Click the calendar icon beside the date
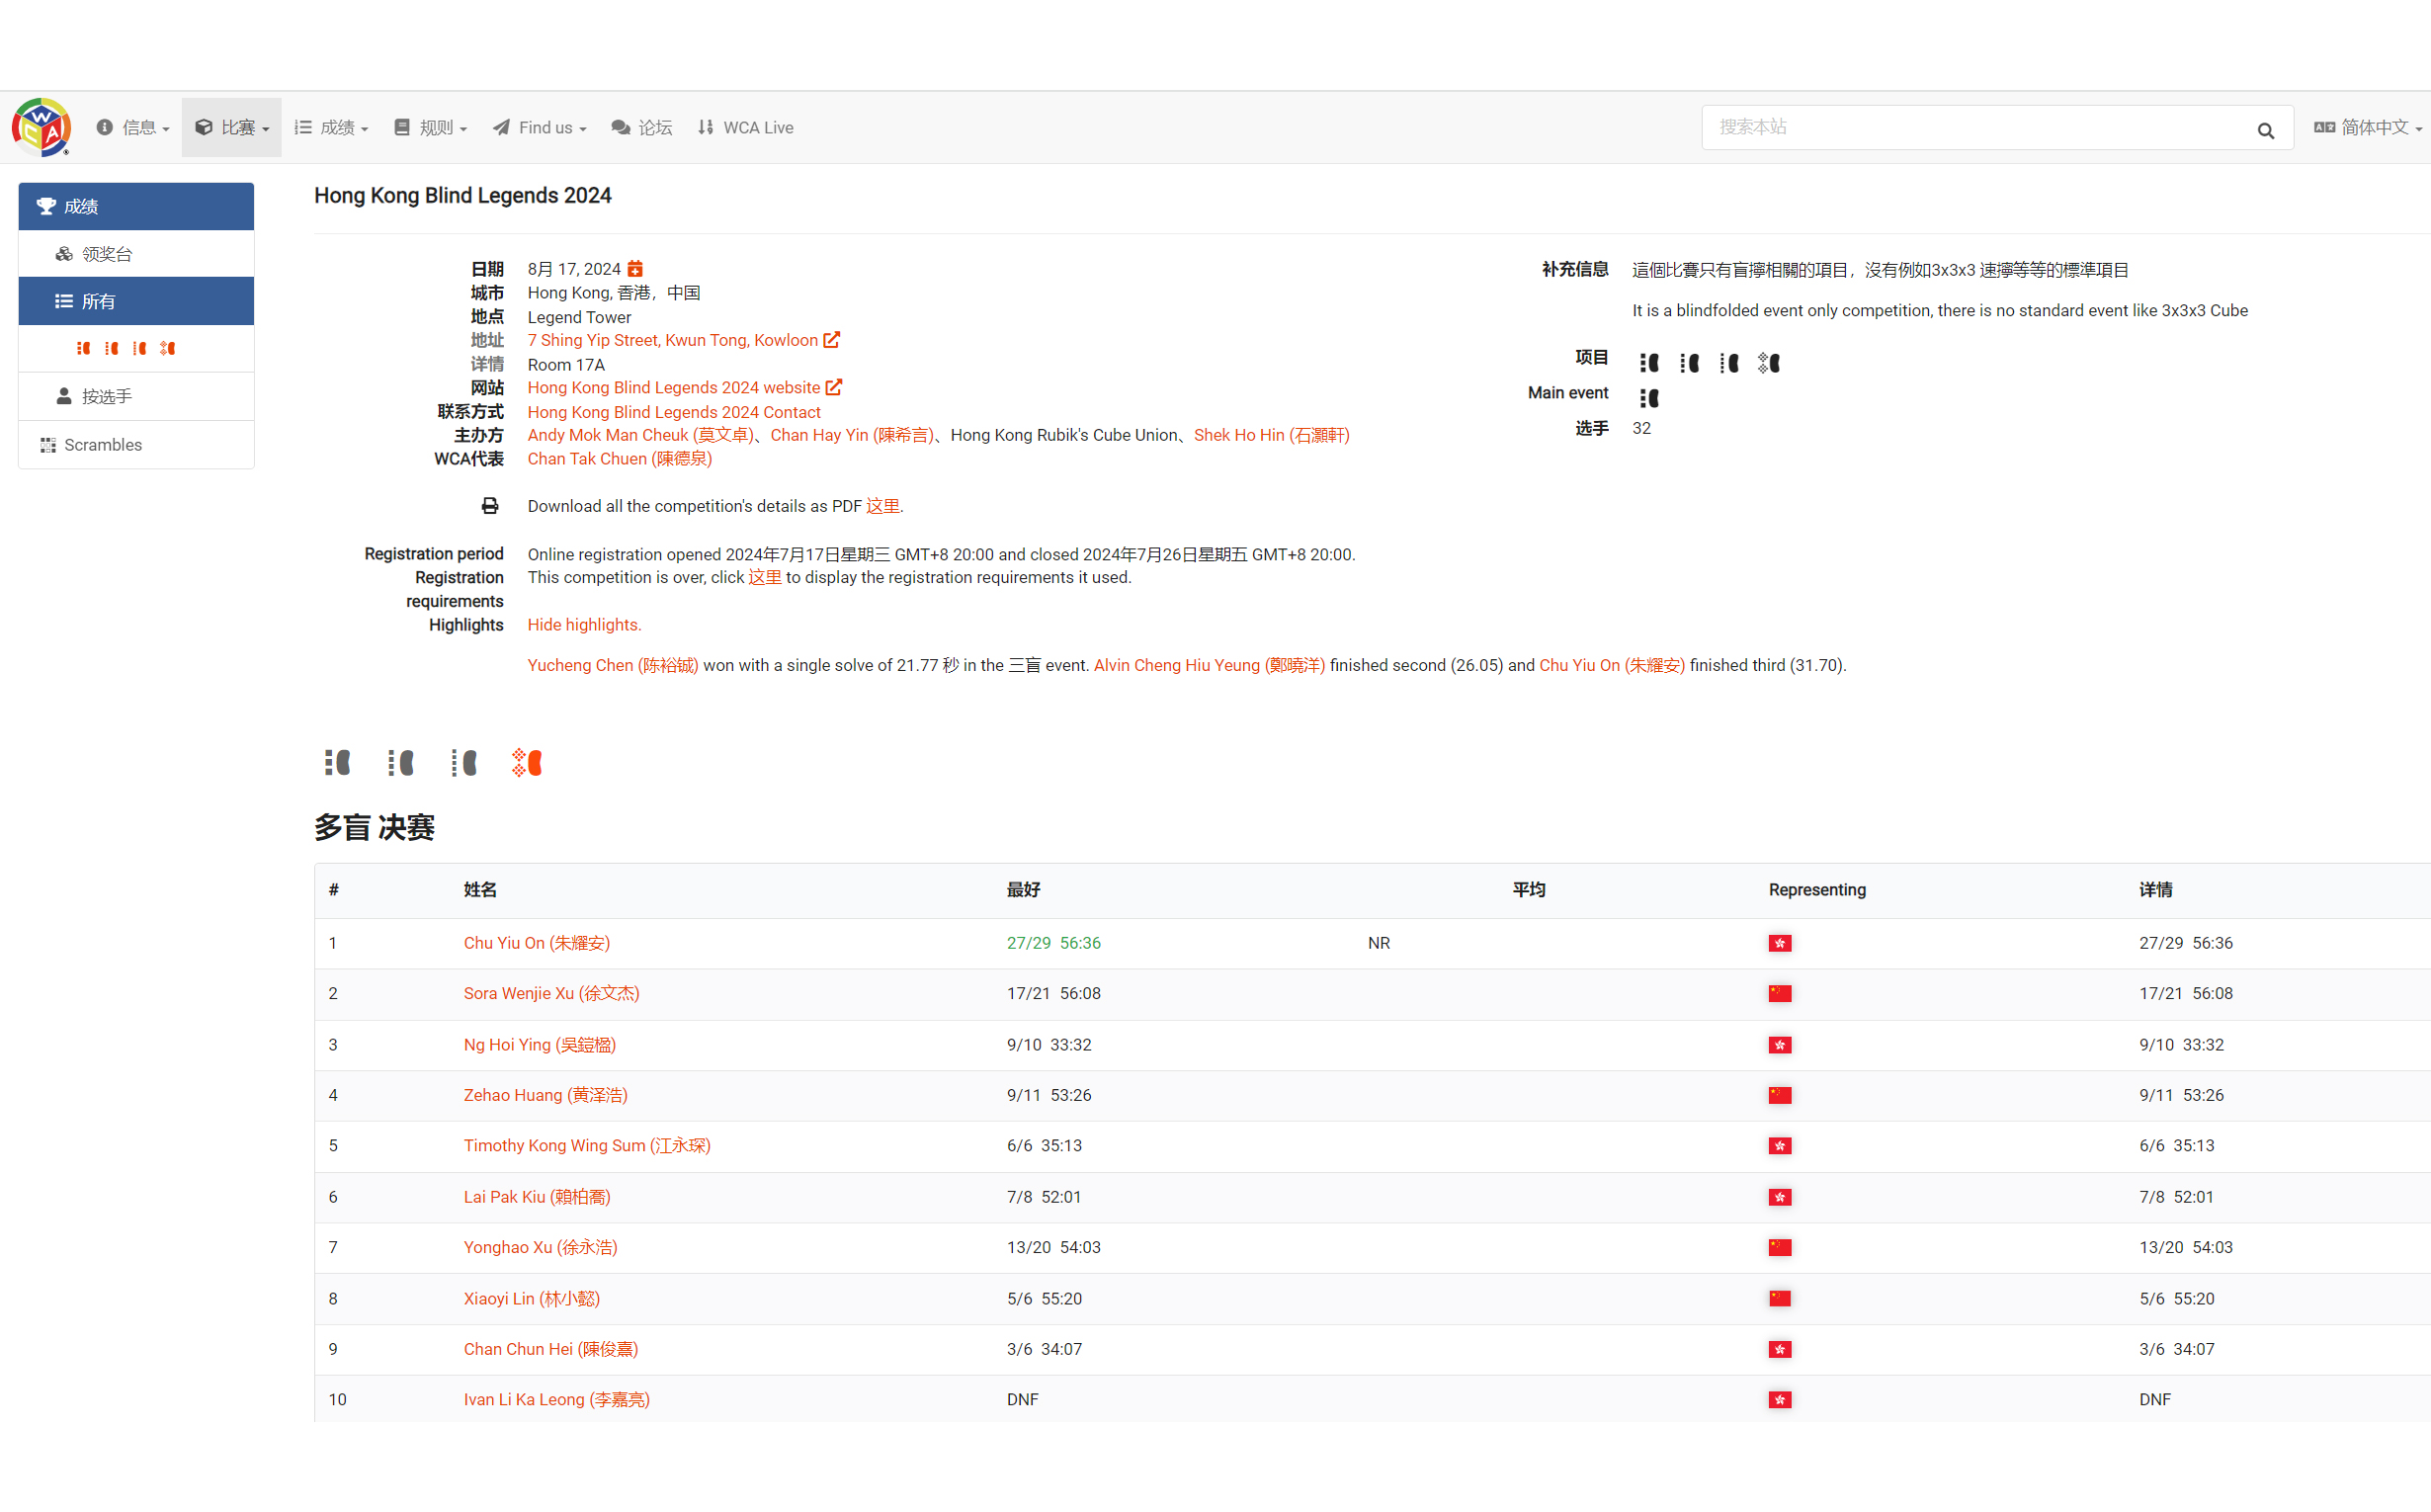Viewport: 2431px width, 1512px height. click(x=635, y=269)
